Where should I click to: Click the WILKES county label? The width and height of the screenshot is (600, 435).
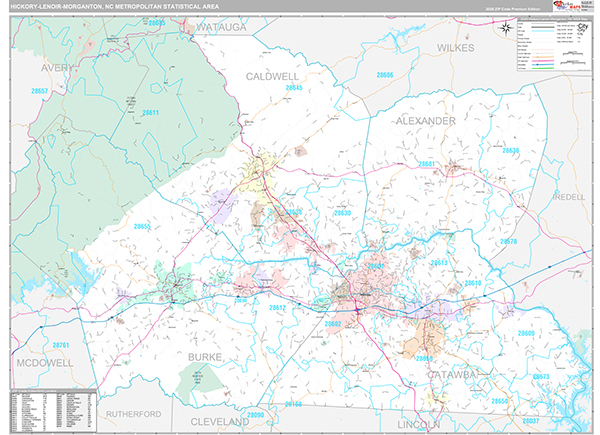point(461,48)
